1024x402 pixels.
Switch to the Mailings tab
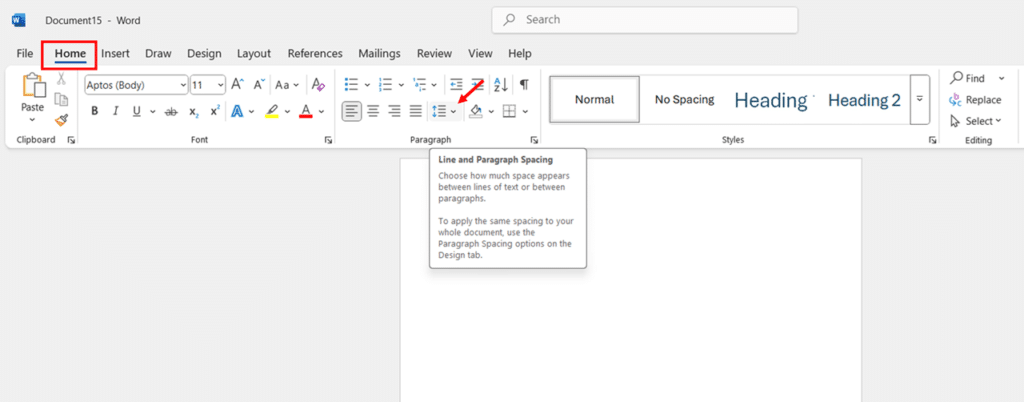click(x=379, y=54)
